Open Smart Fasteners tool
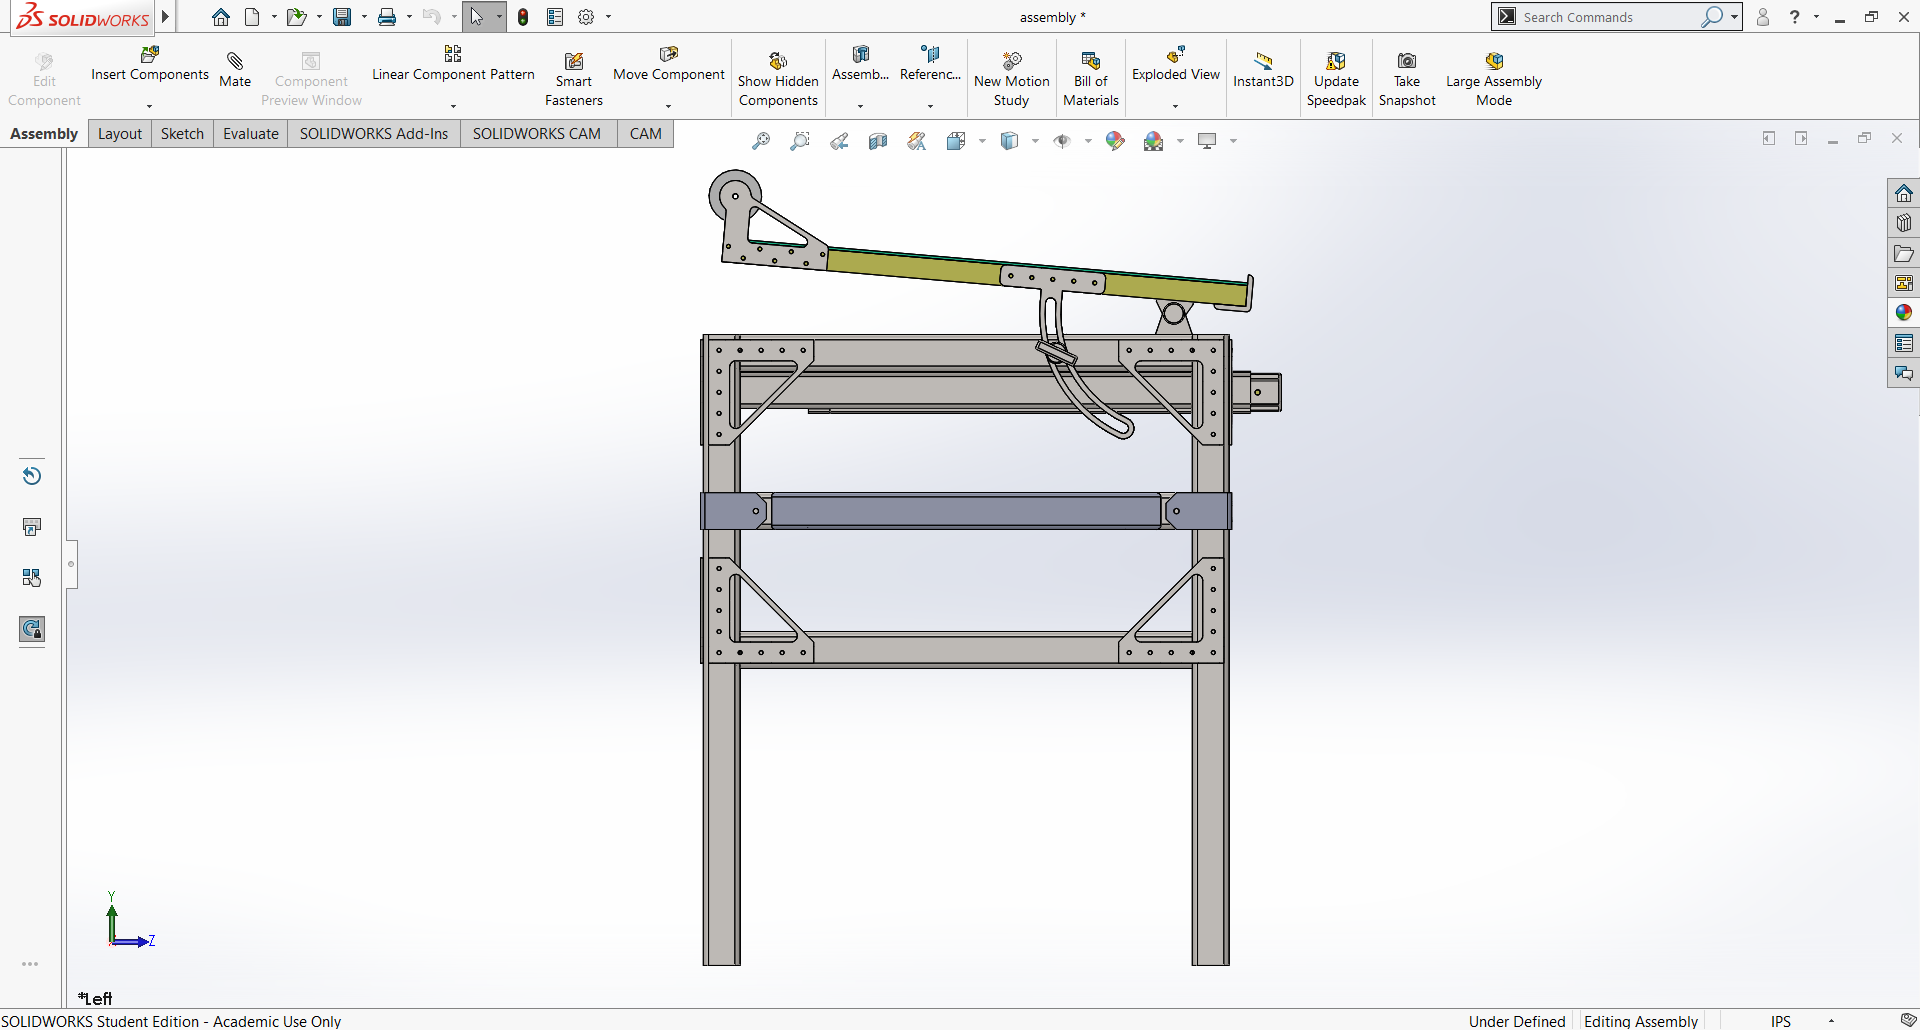The width and height of the screenshot is (1920, 1030). [574, 79]
